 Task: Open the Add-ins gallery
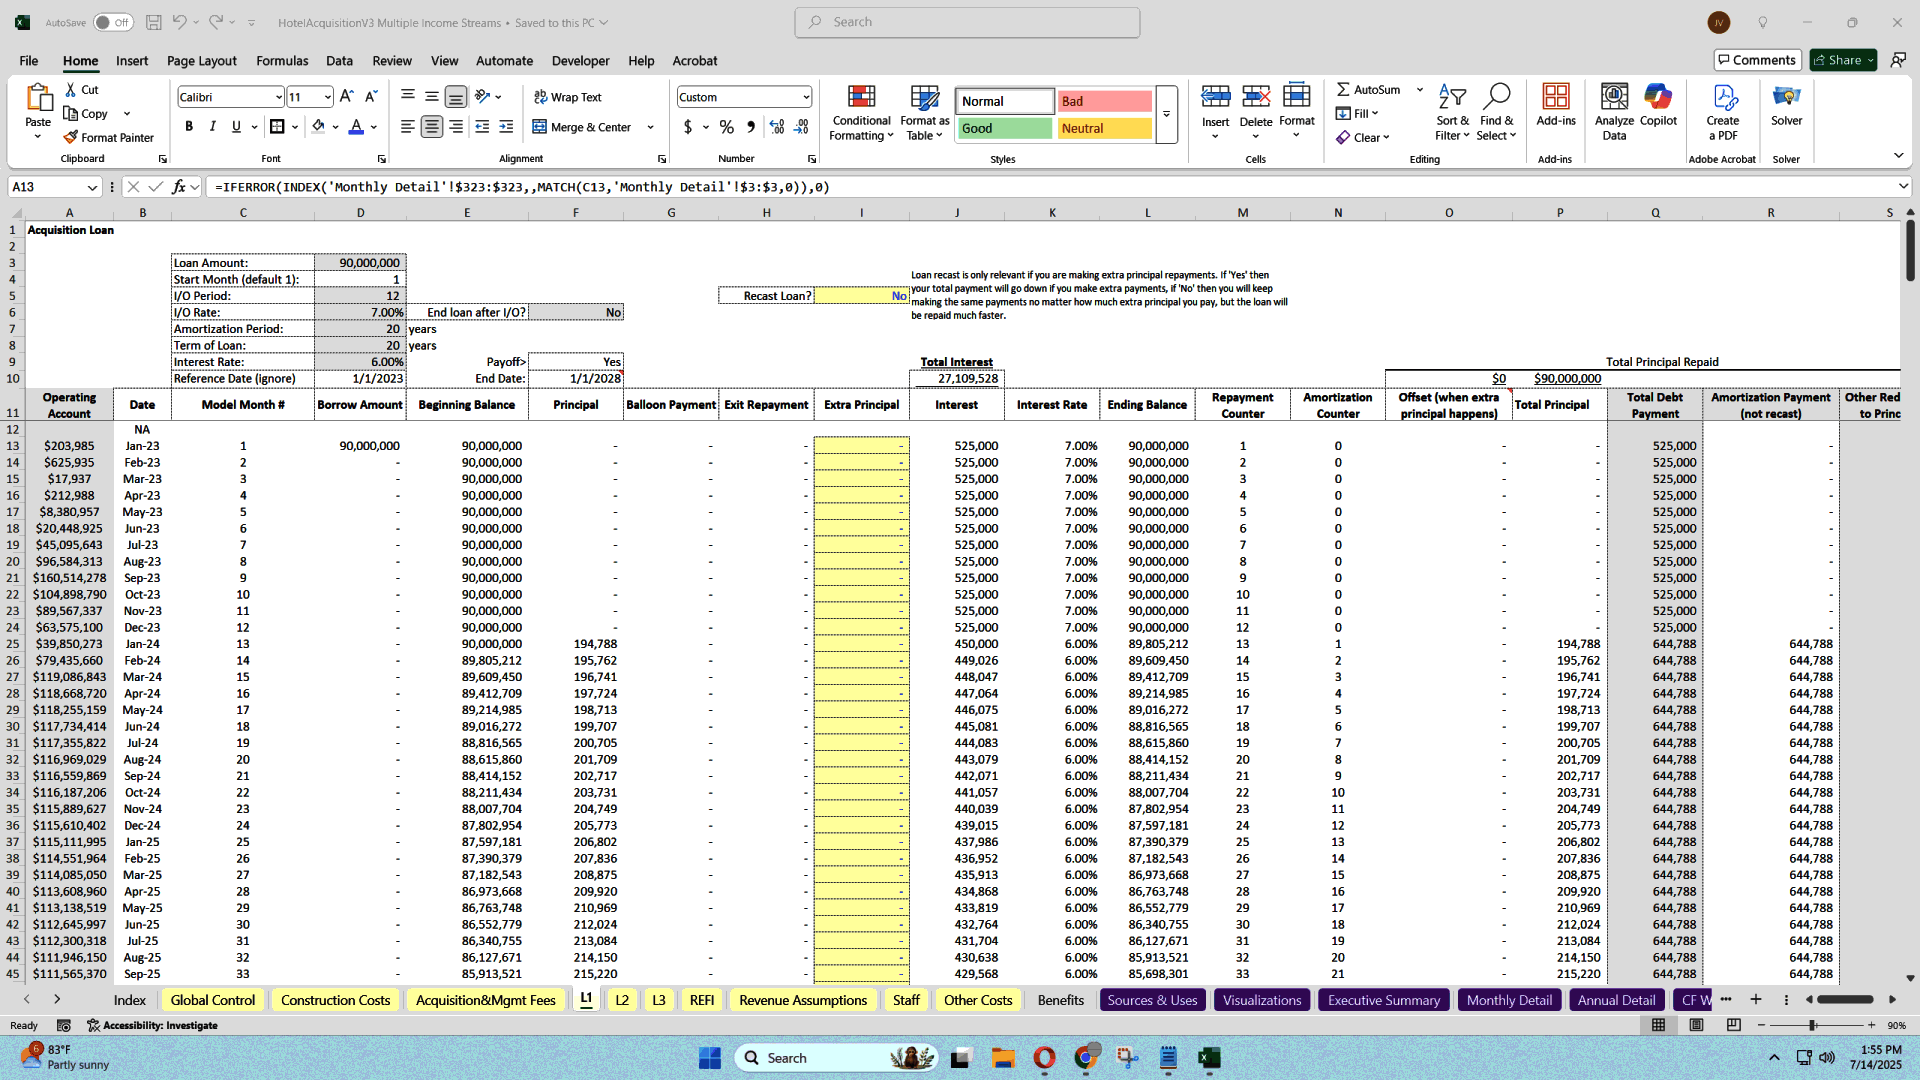pos(1556,105)
